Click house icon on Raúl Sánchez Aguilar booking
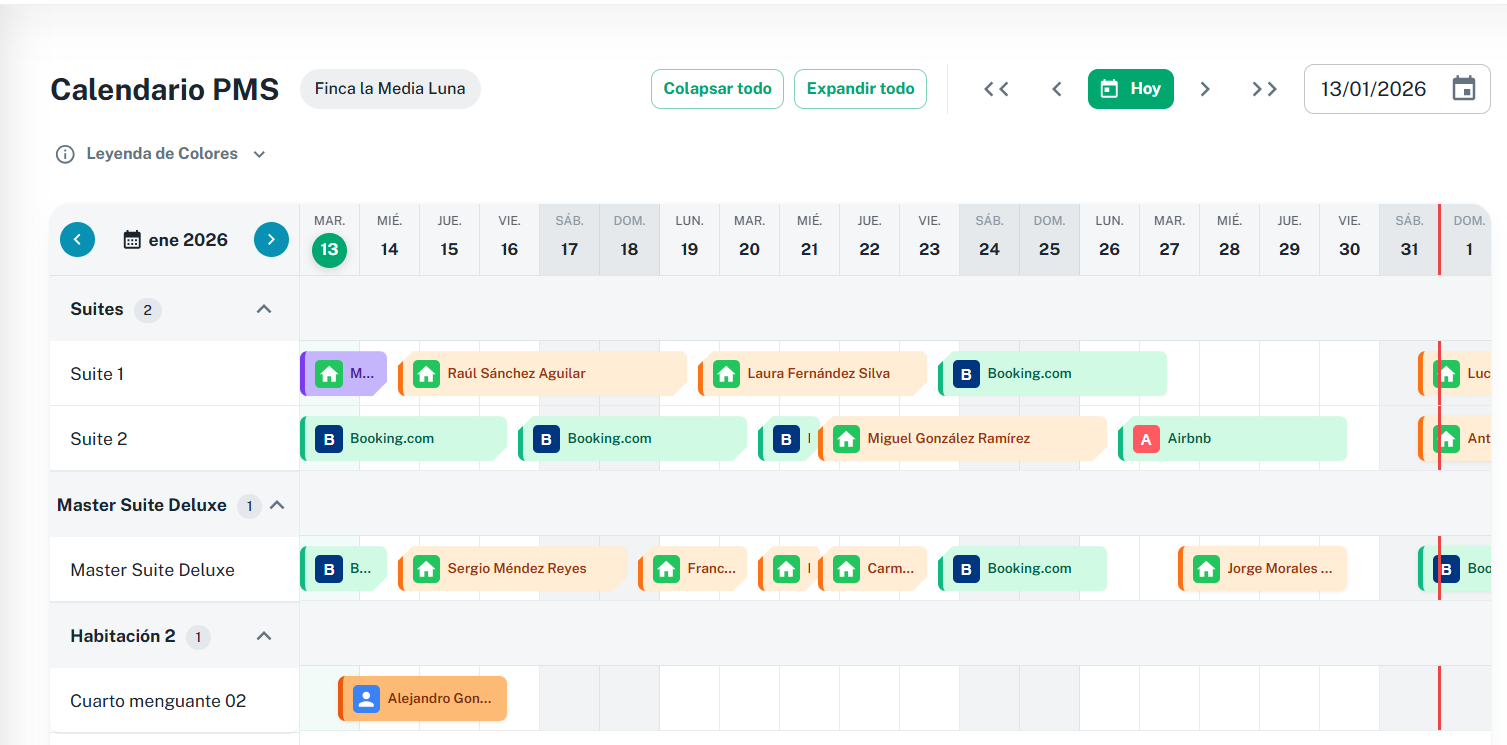1507x745 pixels. coord(427,374)
